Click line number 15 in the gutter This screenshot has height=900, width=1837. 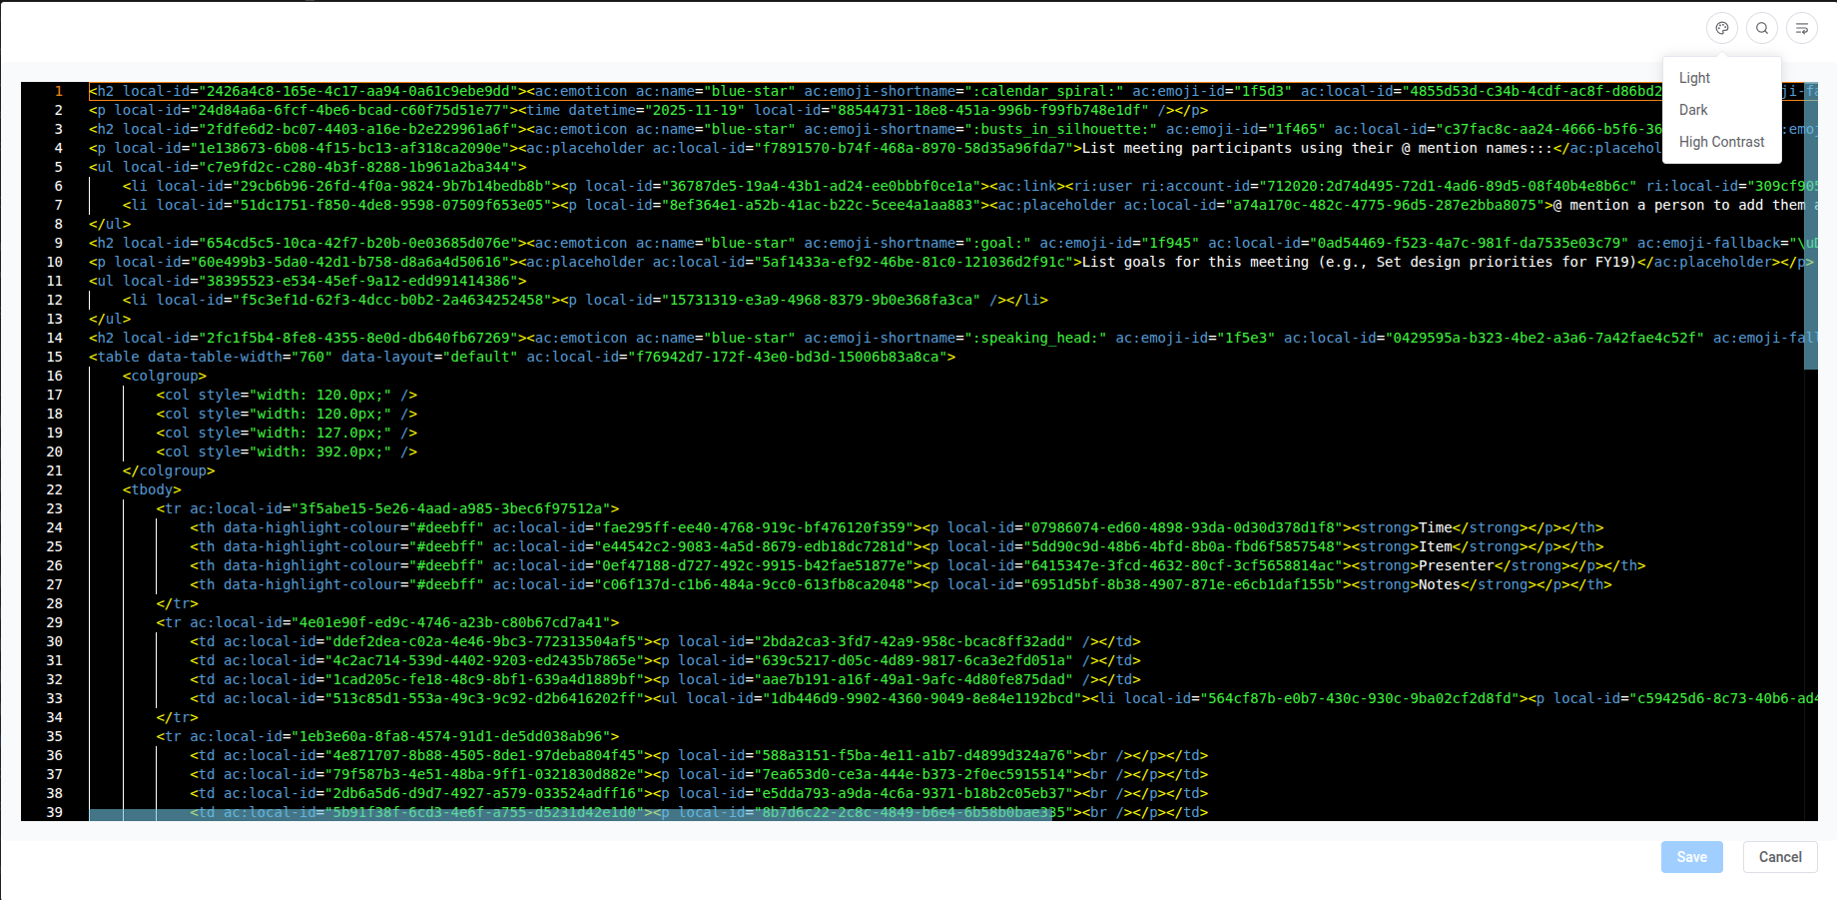(54, 357)
